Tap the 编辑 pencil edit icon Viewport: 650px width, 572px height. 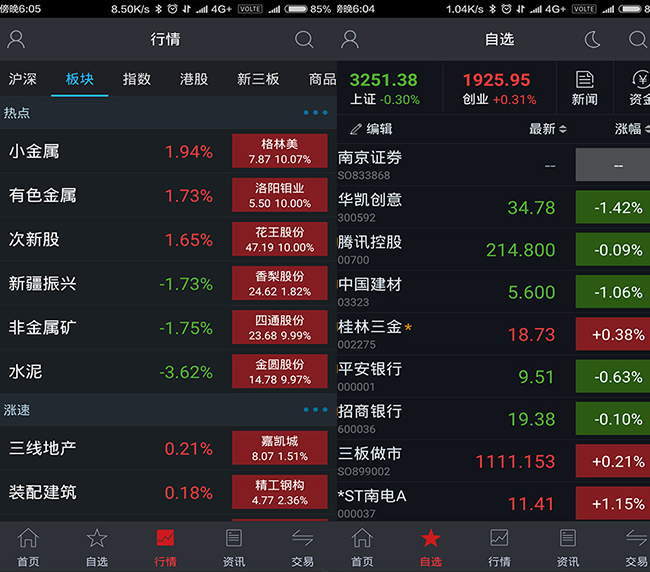pyautogui.click(x=356, y=129)
